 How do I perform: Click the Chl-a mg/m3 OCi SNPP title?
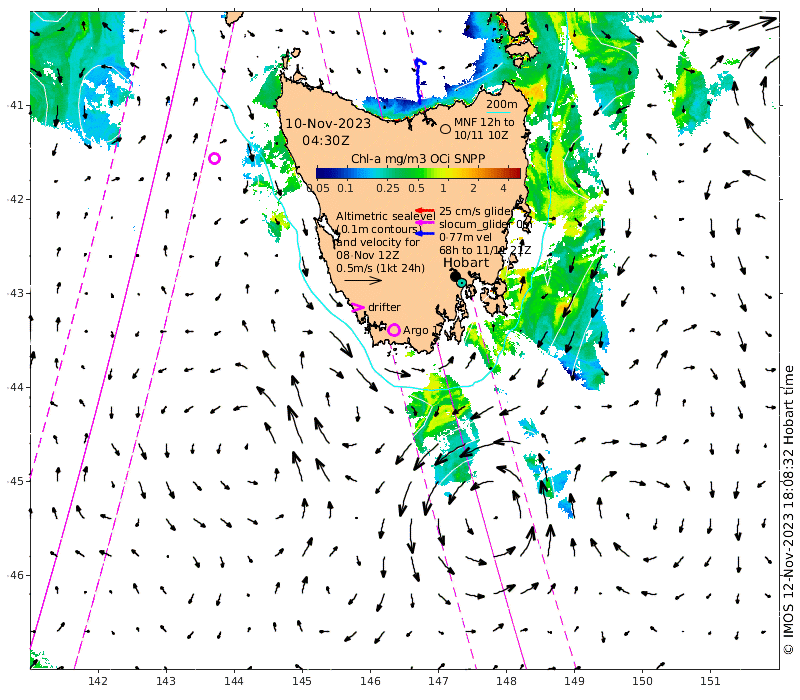[418, 159]
